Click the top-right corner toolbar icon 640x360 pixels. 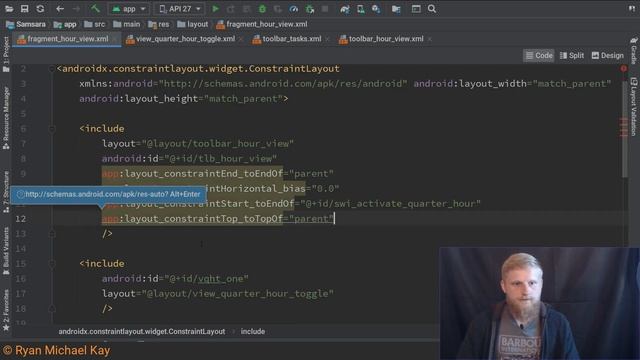(632, 9)
